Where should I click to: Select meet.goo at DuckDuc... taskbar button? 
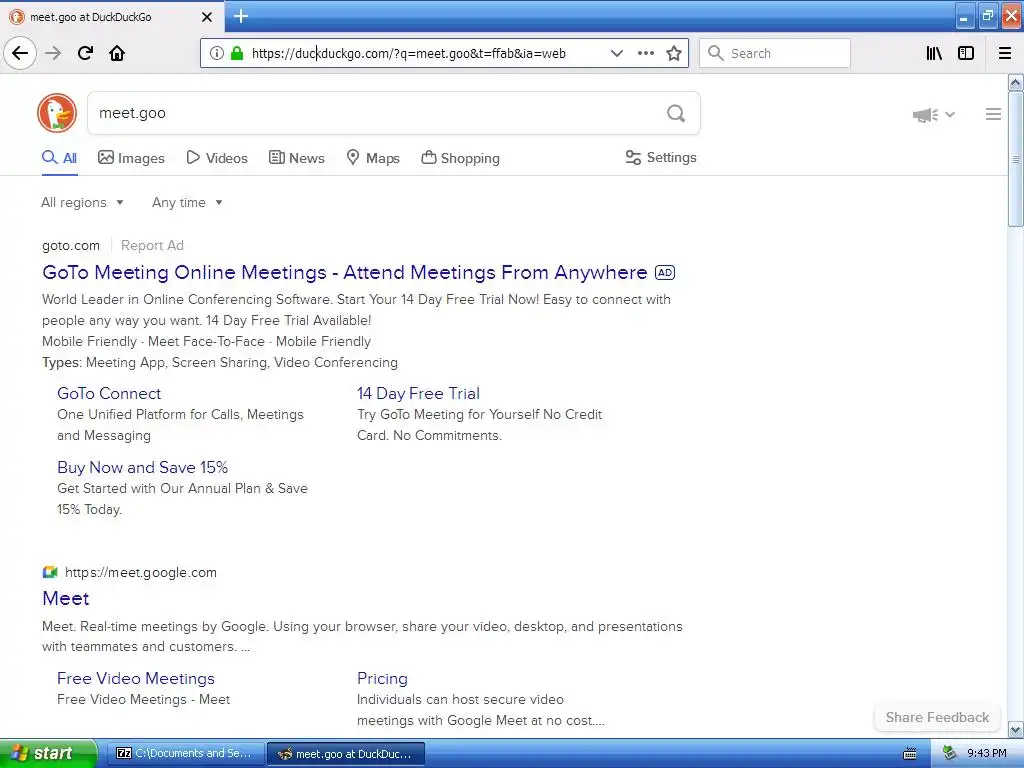point(346,754)
